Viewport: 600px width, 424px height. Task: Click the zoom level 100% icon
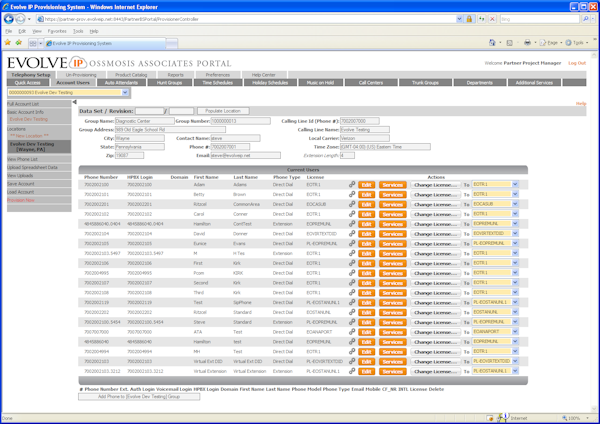564,418
